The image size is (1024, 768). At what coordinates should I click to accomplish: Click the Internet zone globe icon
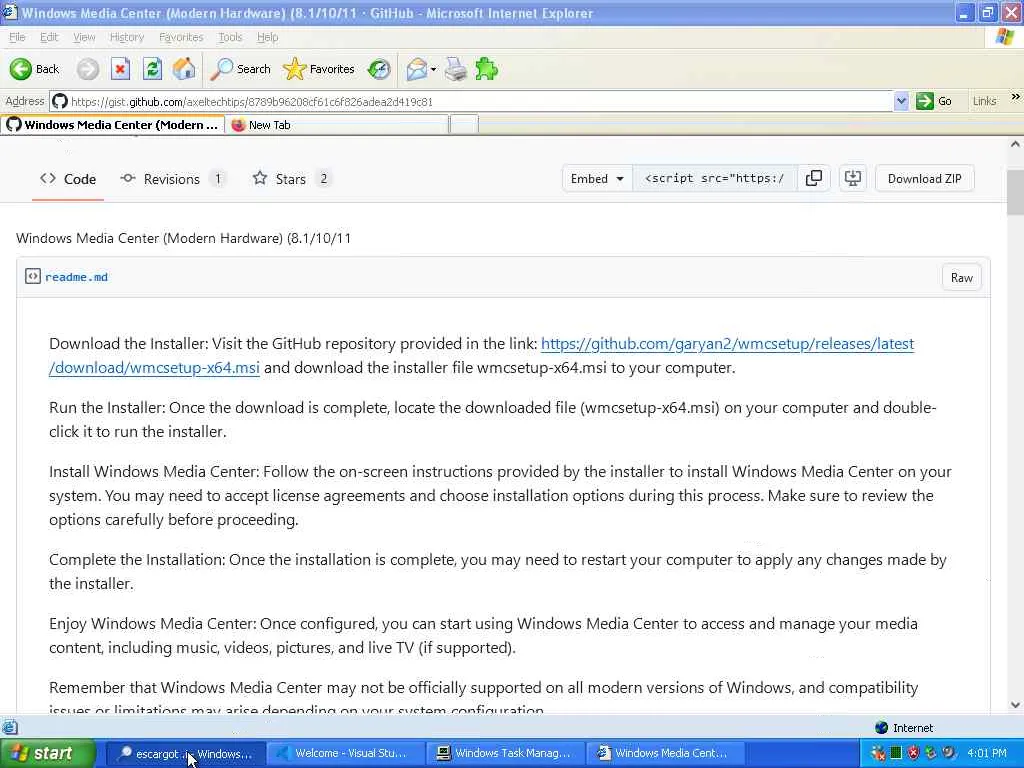click(x=882, y=728)
